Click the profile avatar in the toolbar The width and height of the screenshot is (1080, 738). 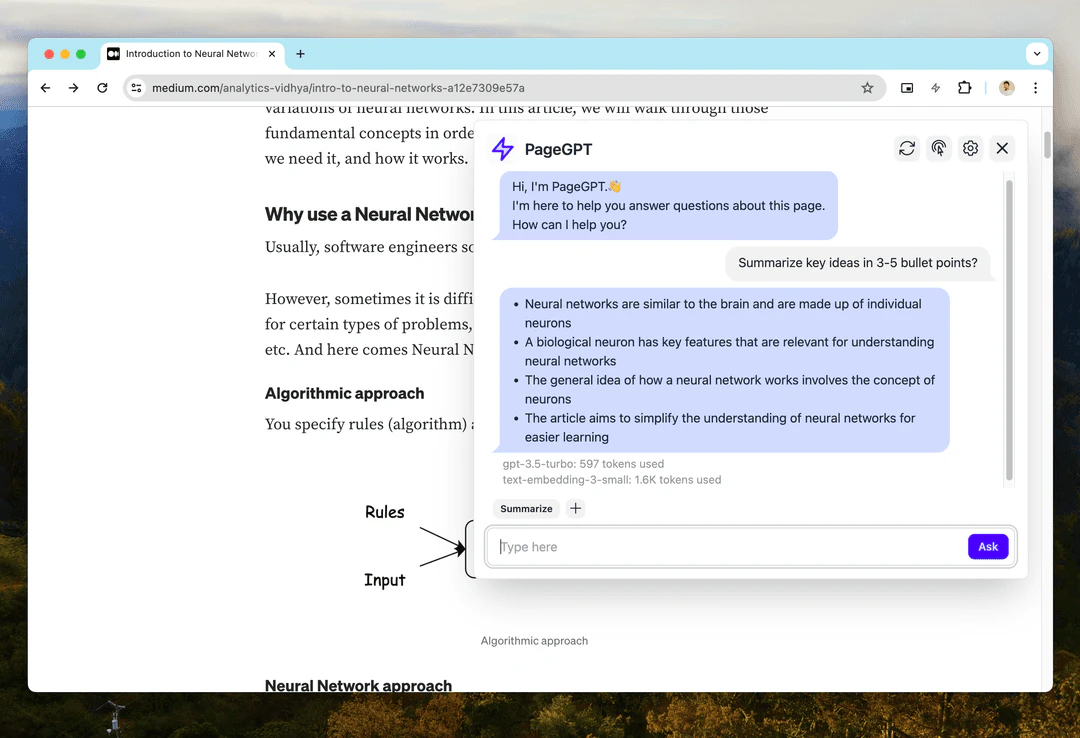pyautogui.click(x=1006, y=88)
